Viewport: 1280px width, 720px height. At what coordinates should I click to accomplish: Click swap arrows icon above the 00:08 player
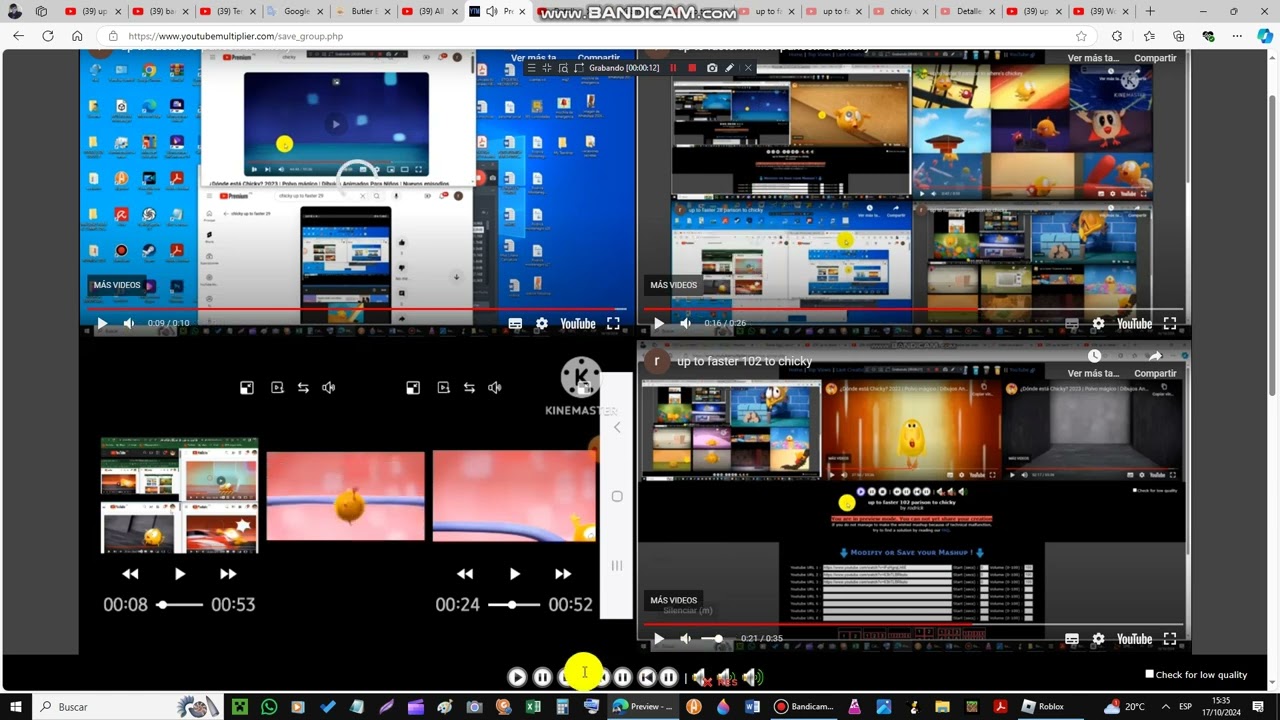tap(303, 388)
